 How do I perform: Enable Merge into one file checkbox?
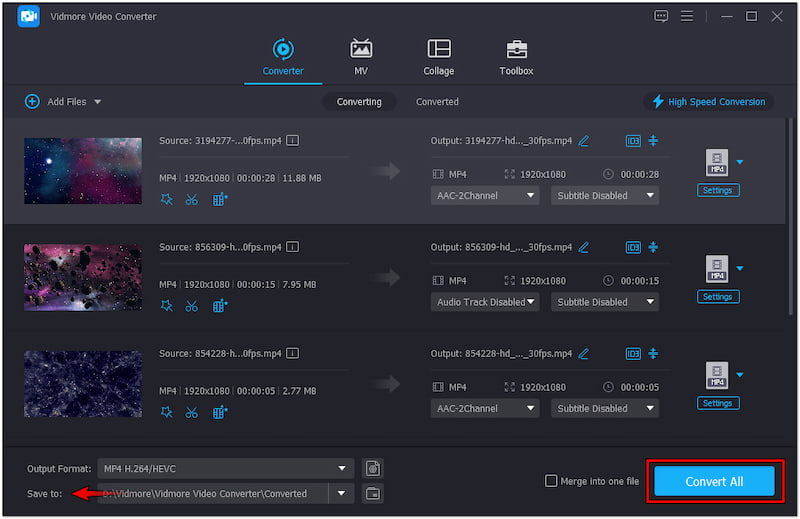pyautogui.click(x=551, y=481)
